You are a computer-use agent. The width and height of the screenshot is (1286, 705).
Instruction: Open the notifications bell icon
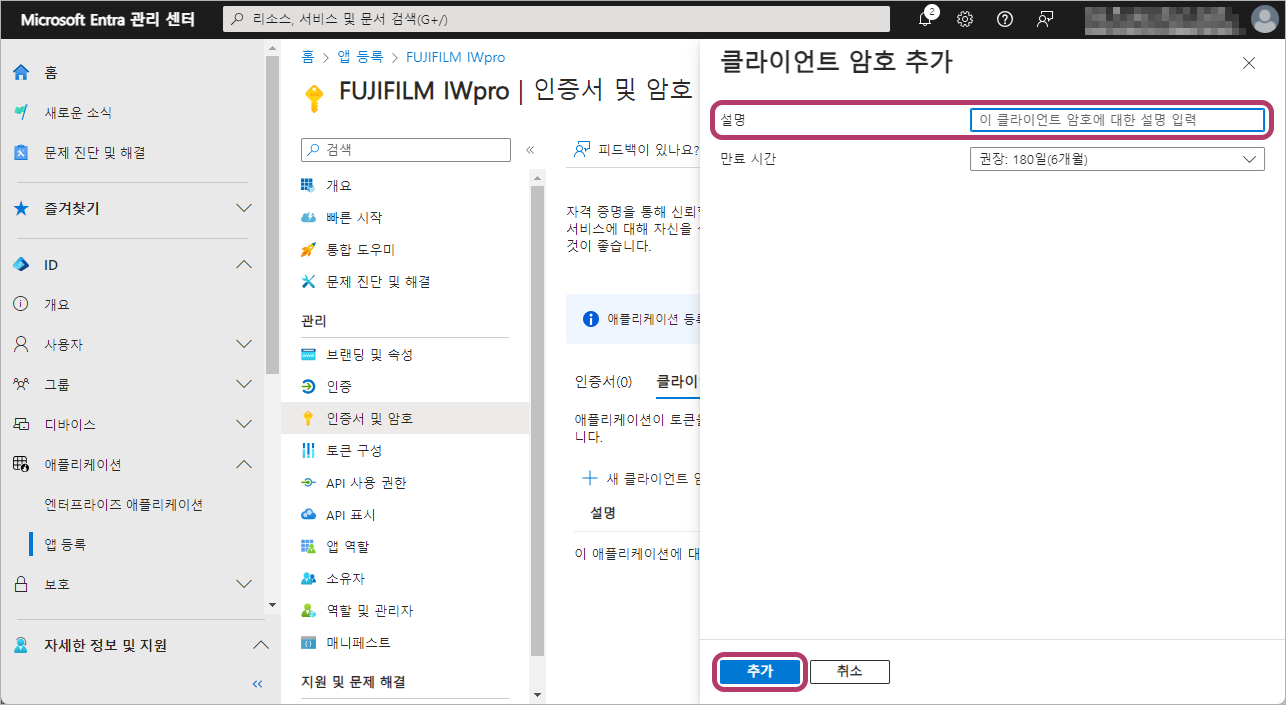click(x=926, y=19)
